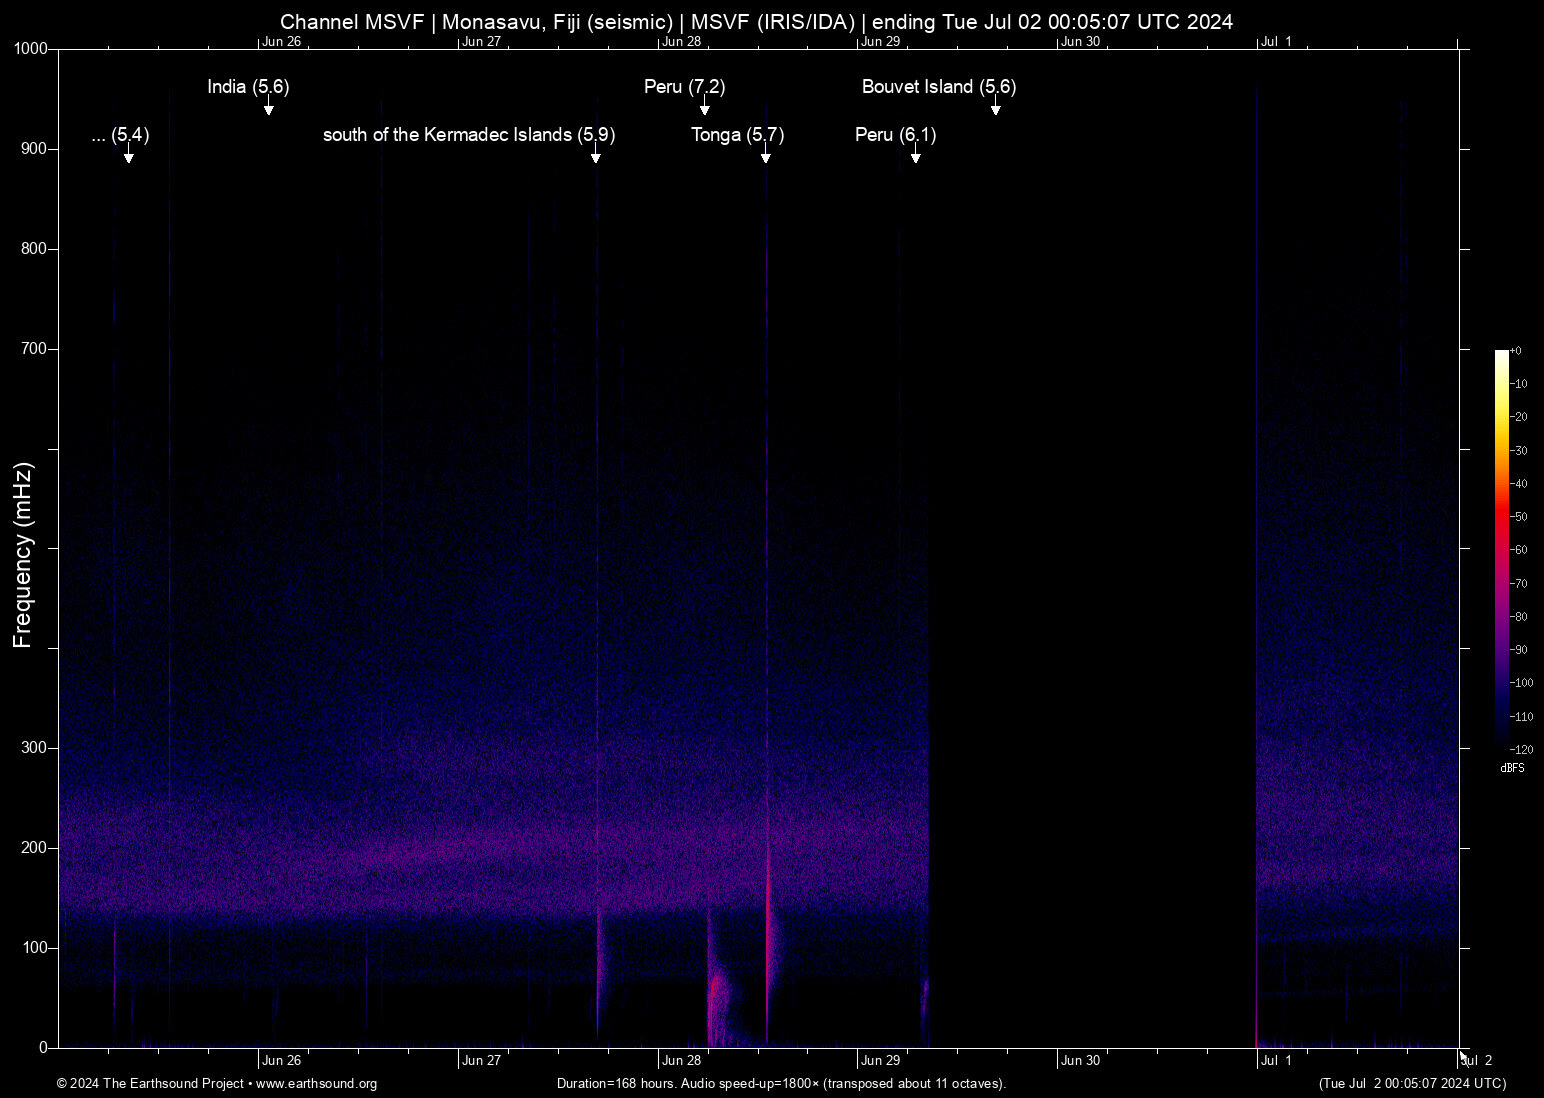Select the 700 frequency axis label

pos(35,349)
